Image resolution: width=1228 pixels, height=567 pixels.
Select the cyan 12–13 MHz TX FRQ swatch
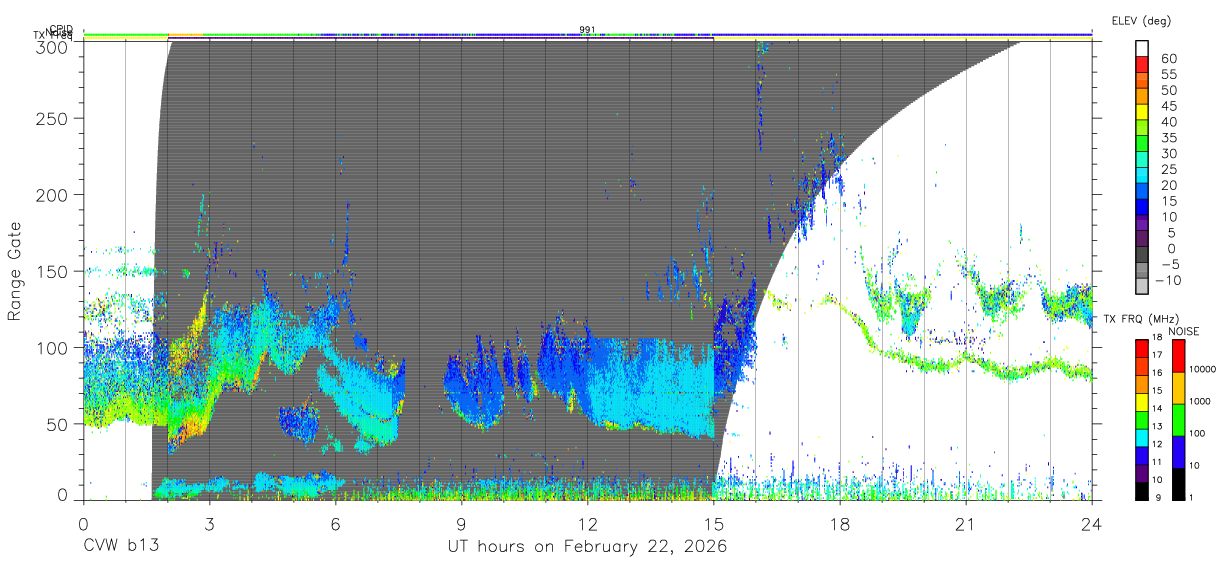[1142, 437]
